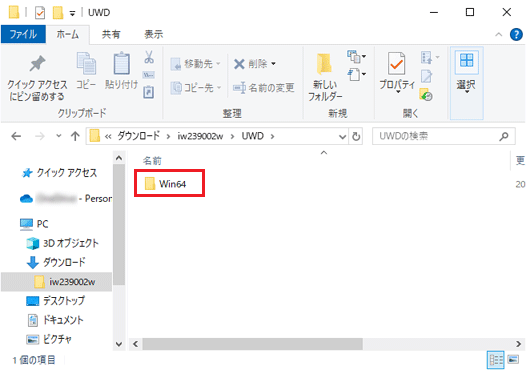Screen dimensions: 526x370
Task: Open Properties (プロパティ) button
Action: [x=397, y=73]
